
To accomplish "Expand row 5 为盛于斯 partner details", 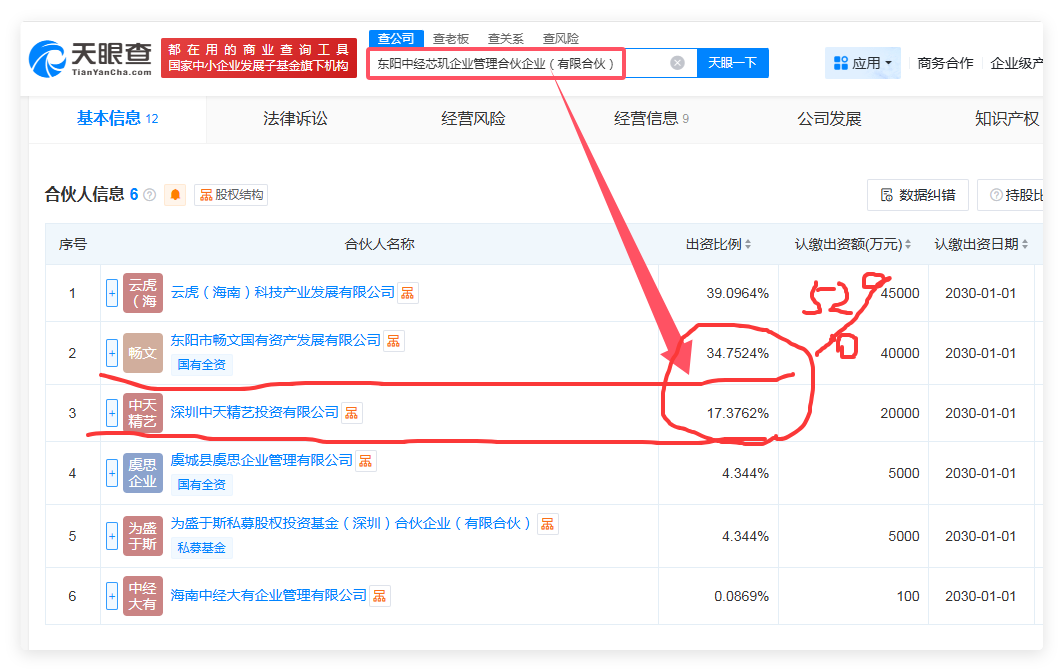I will pos(112,536).
